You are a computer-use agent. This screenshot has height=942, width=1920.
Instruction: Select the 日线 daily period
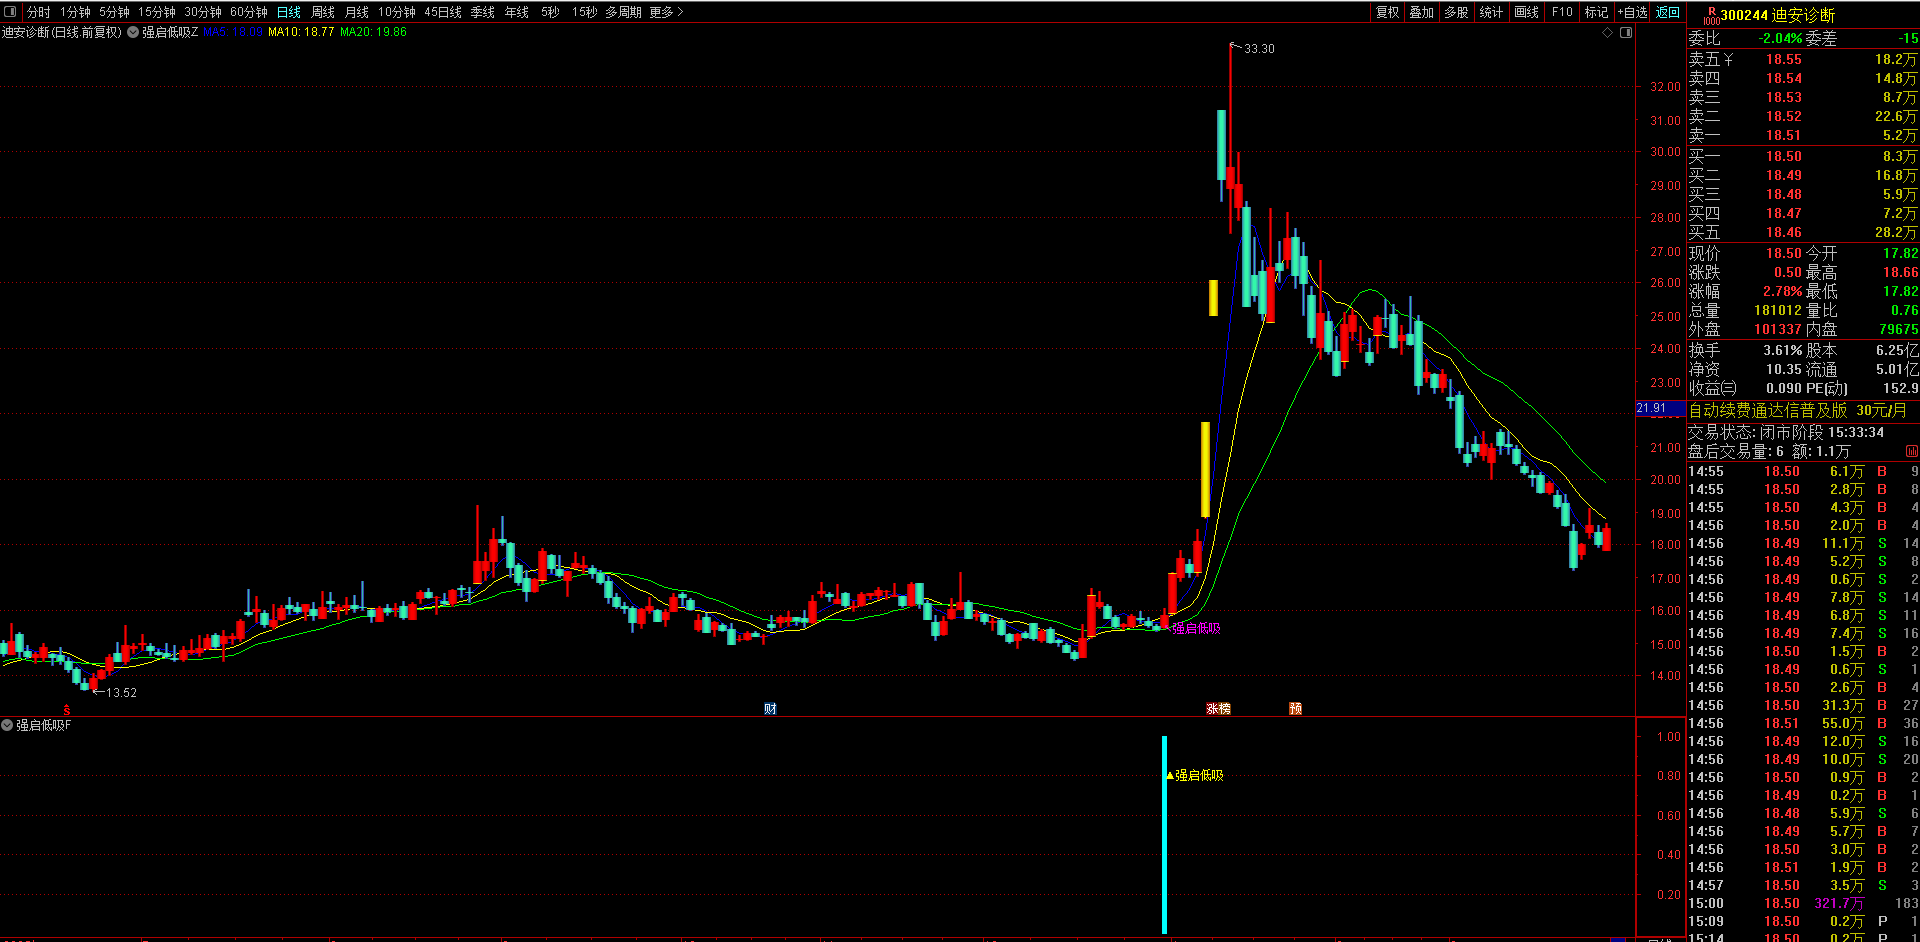coord(289,12)
